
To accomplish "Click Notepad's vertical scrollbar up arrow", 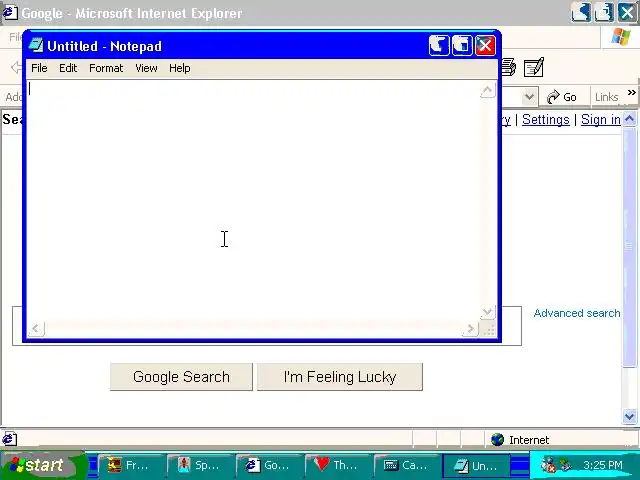I will click(487, 90).
